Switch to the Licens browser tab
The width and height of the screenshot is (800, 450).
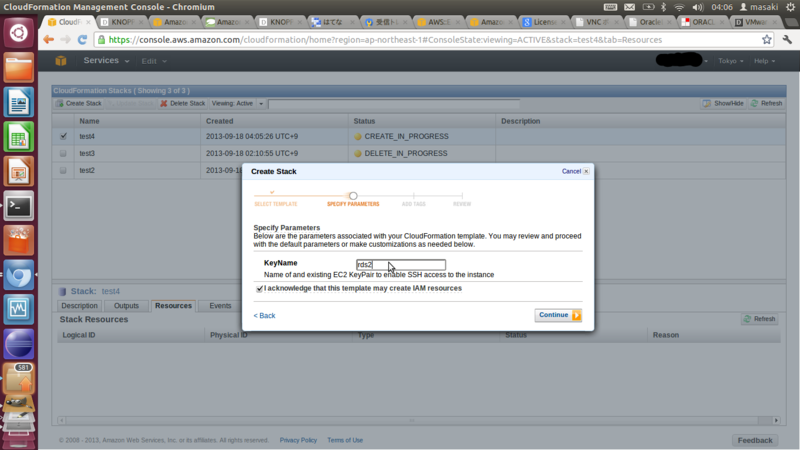pos(543,22)
